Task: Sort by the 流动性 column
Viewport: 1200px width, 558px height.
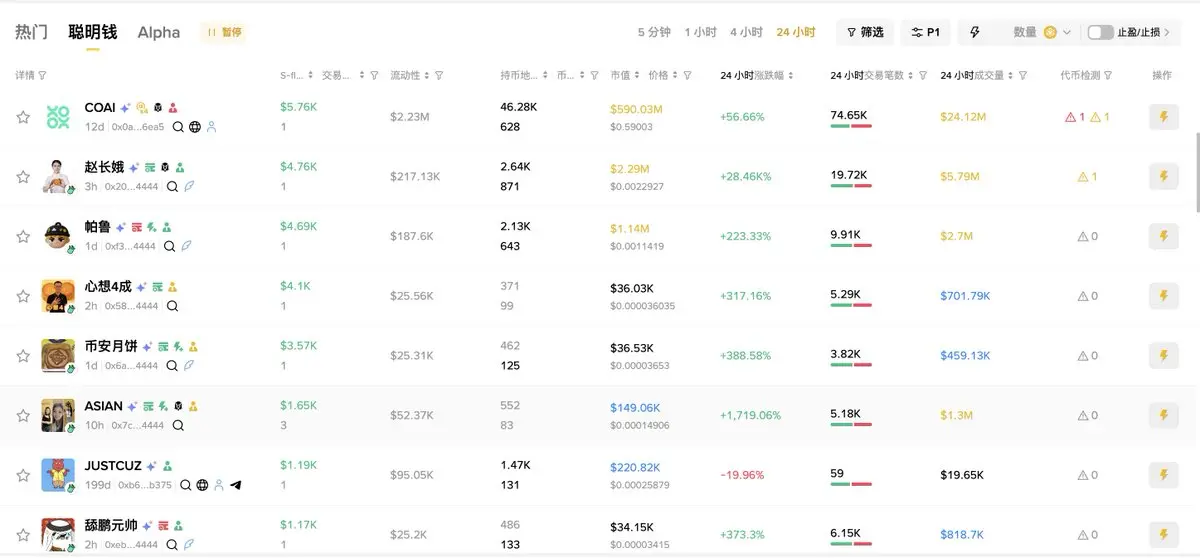Action: click(427, 76)
